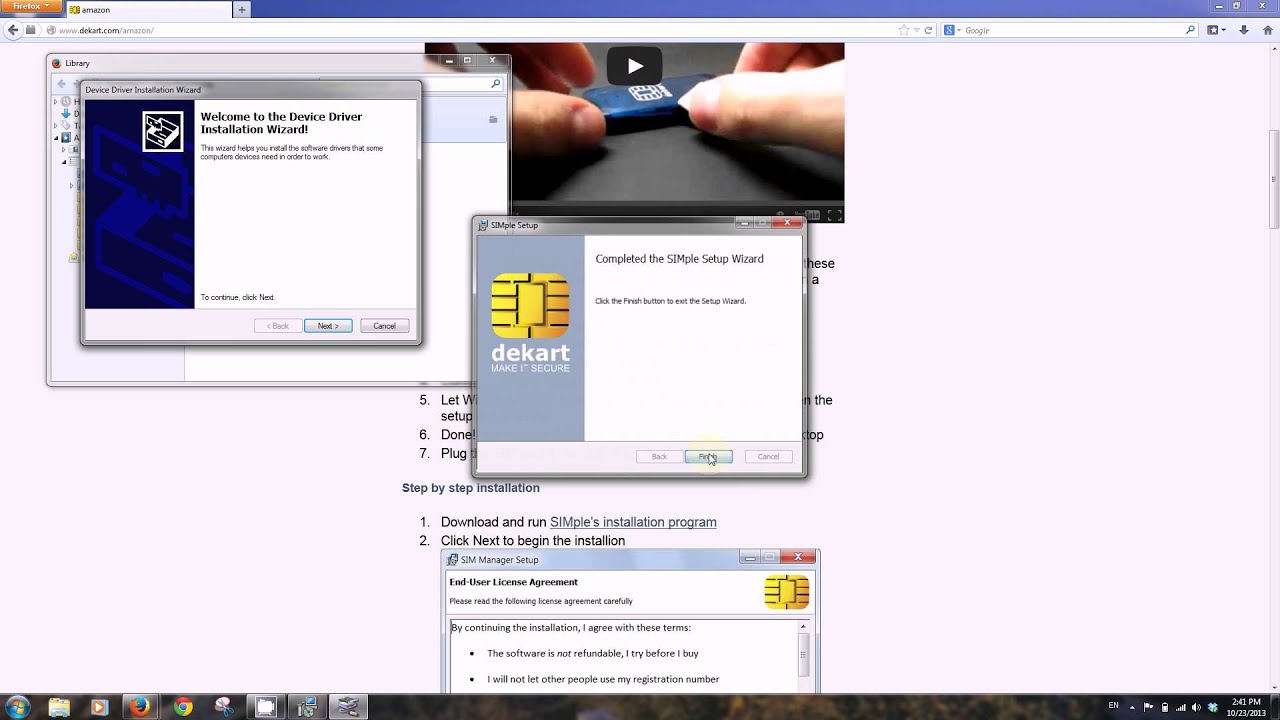This screenshot has height=720, width=1280.
Task: Open the URL history dropdown arrow
Action: (917, 30)
